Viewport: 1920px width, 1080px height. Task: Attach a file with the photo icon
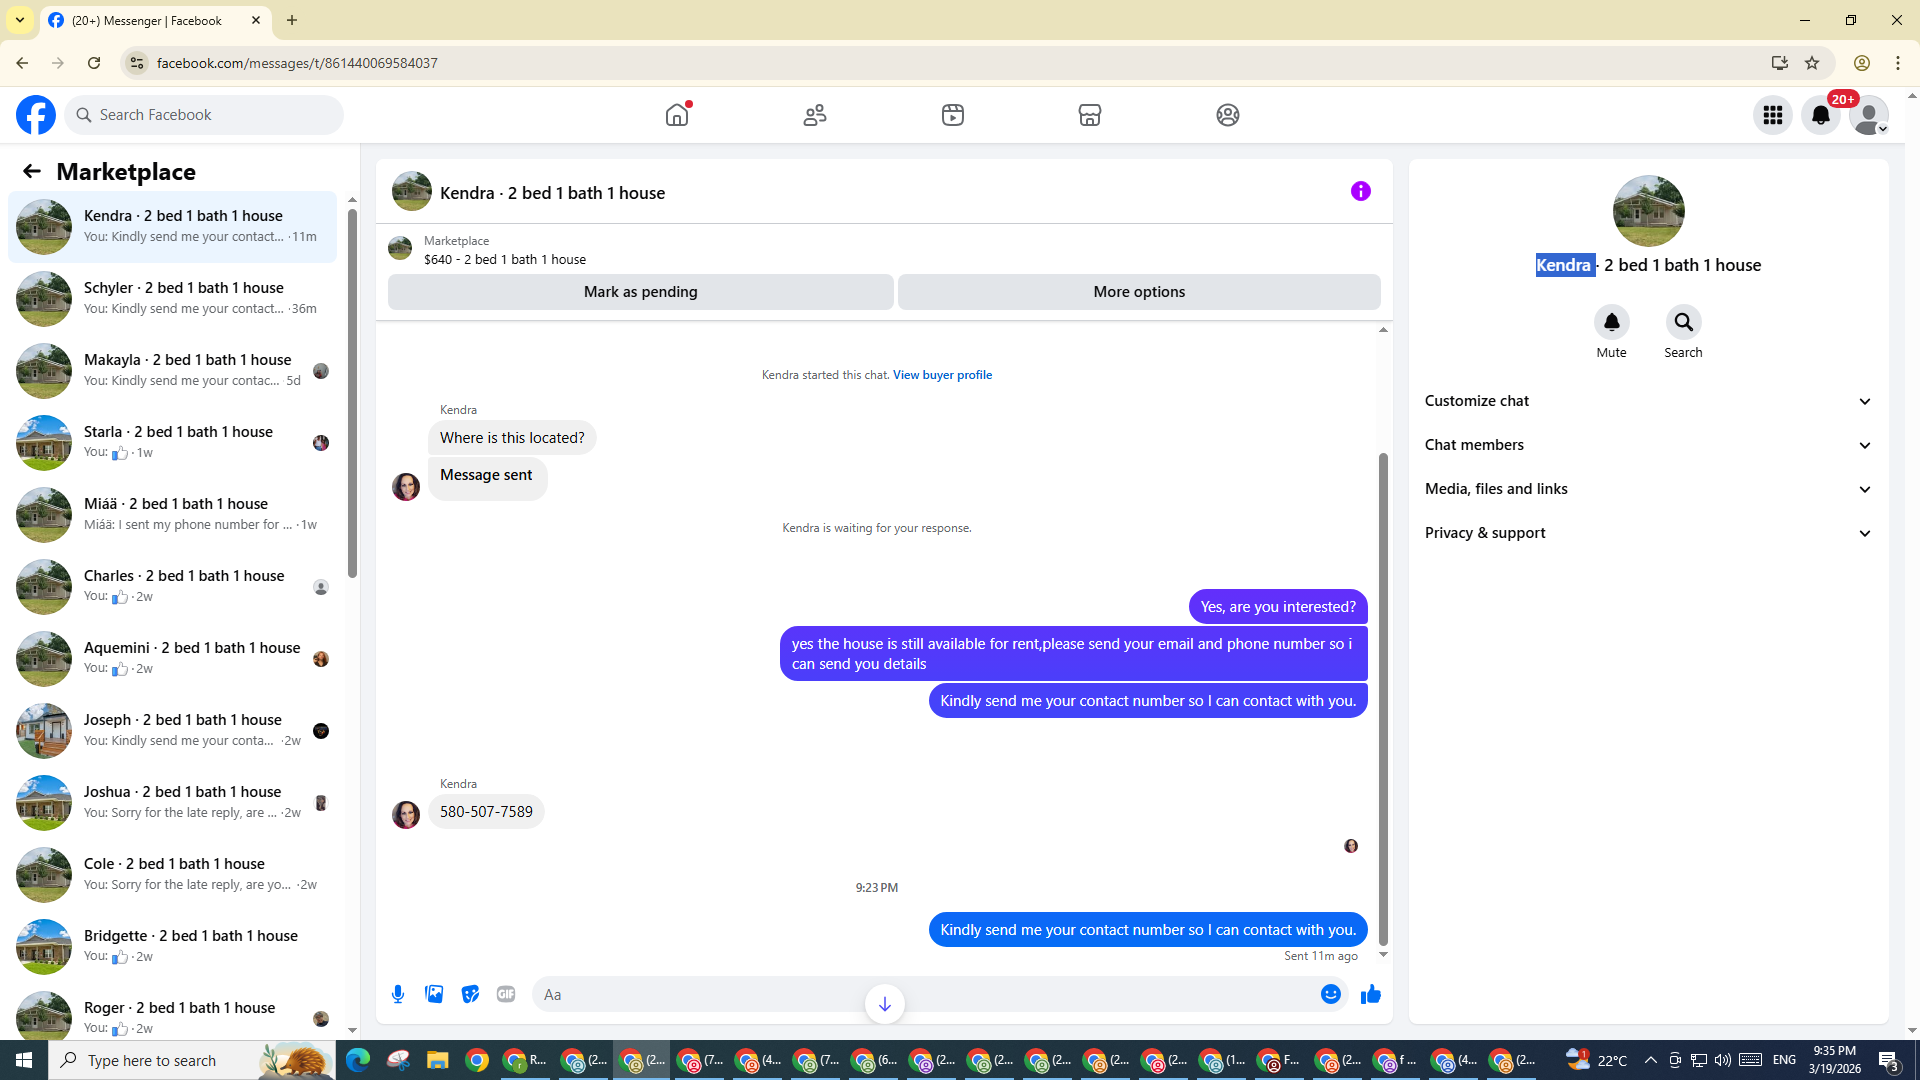coord(434,994)
